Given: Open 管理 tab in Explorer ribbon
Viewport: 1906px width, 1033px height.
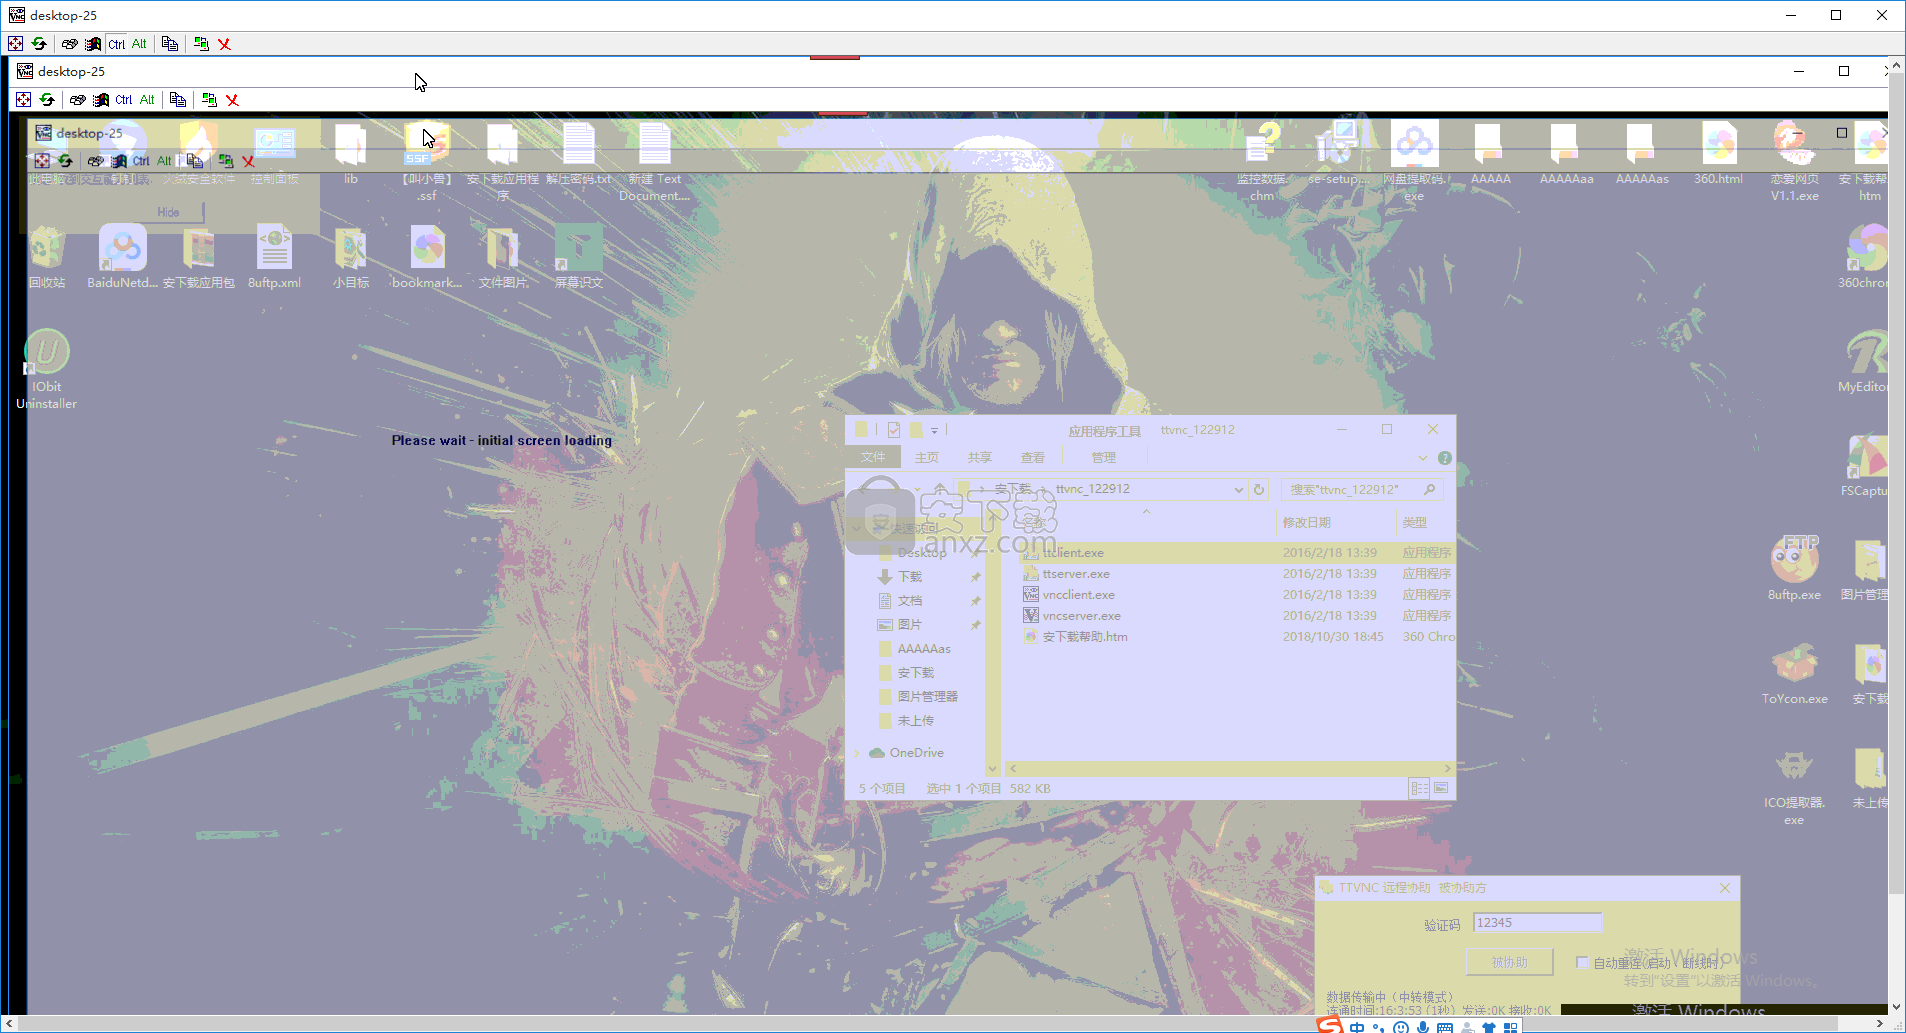Looking at the screenshot, I should tap(1103, 457).
